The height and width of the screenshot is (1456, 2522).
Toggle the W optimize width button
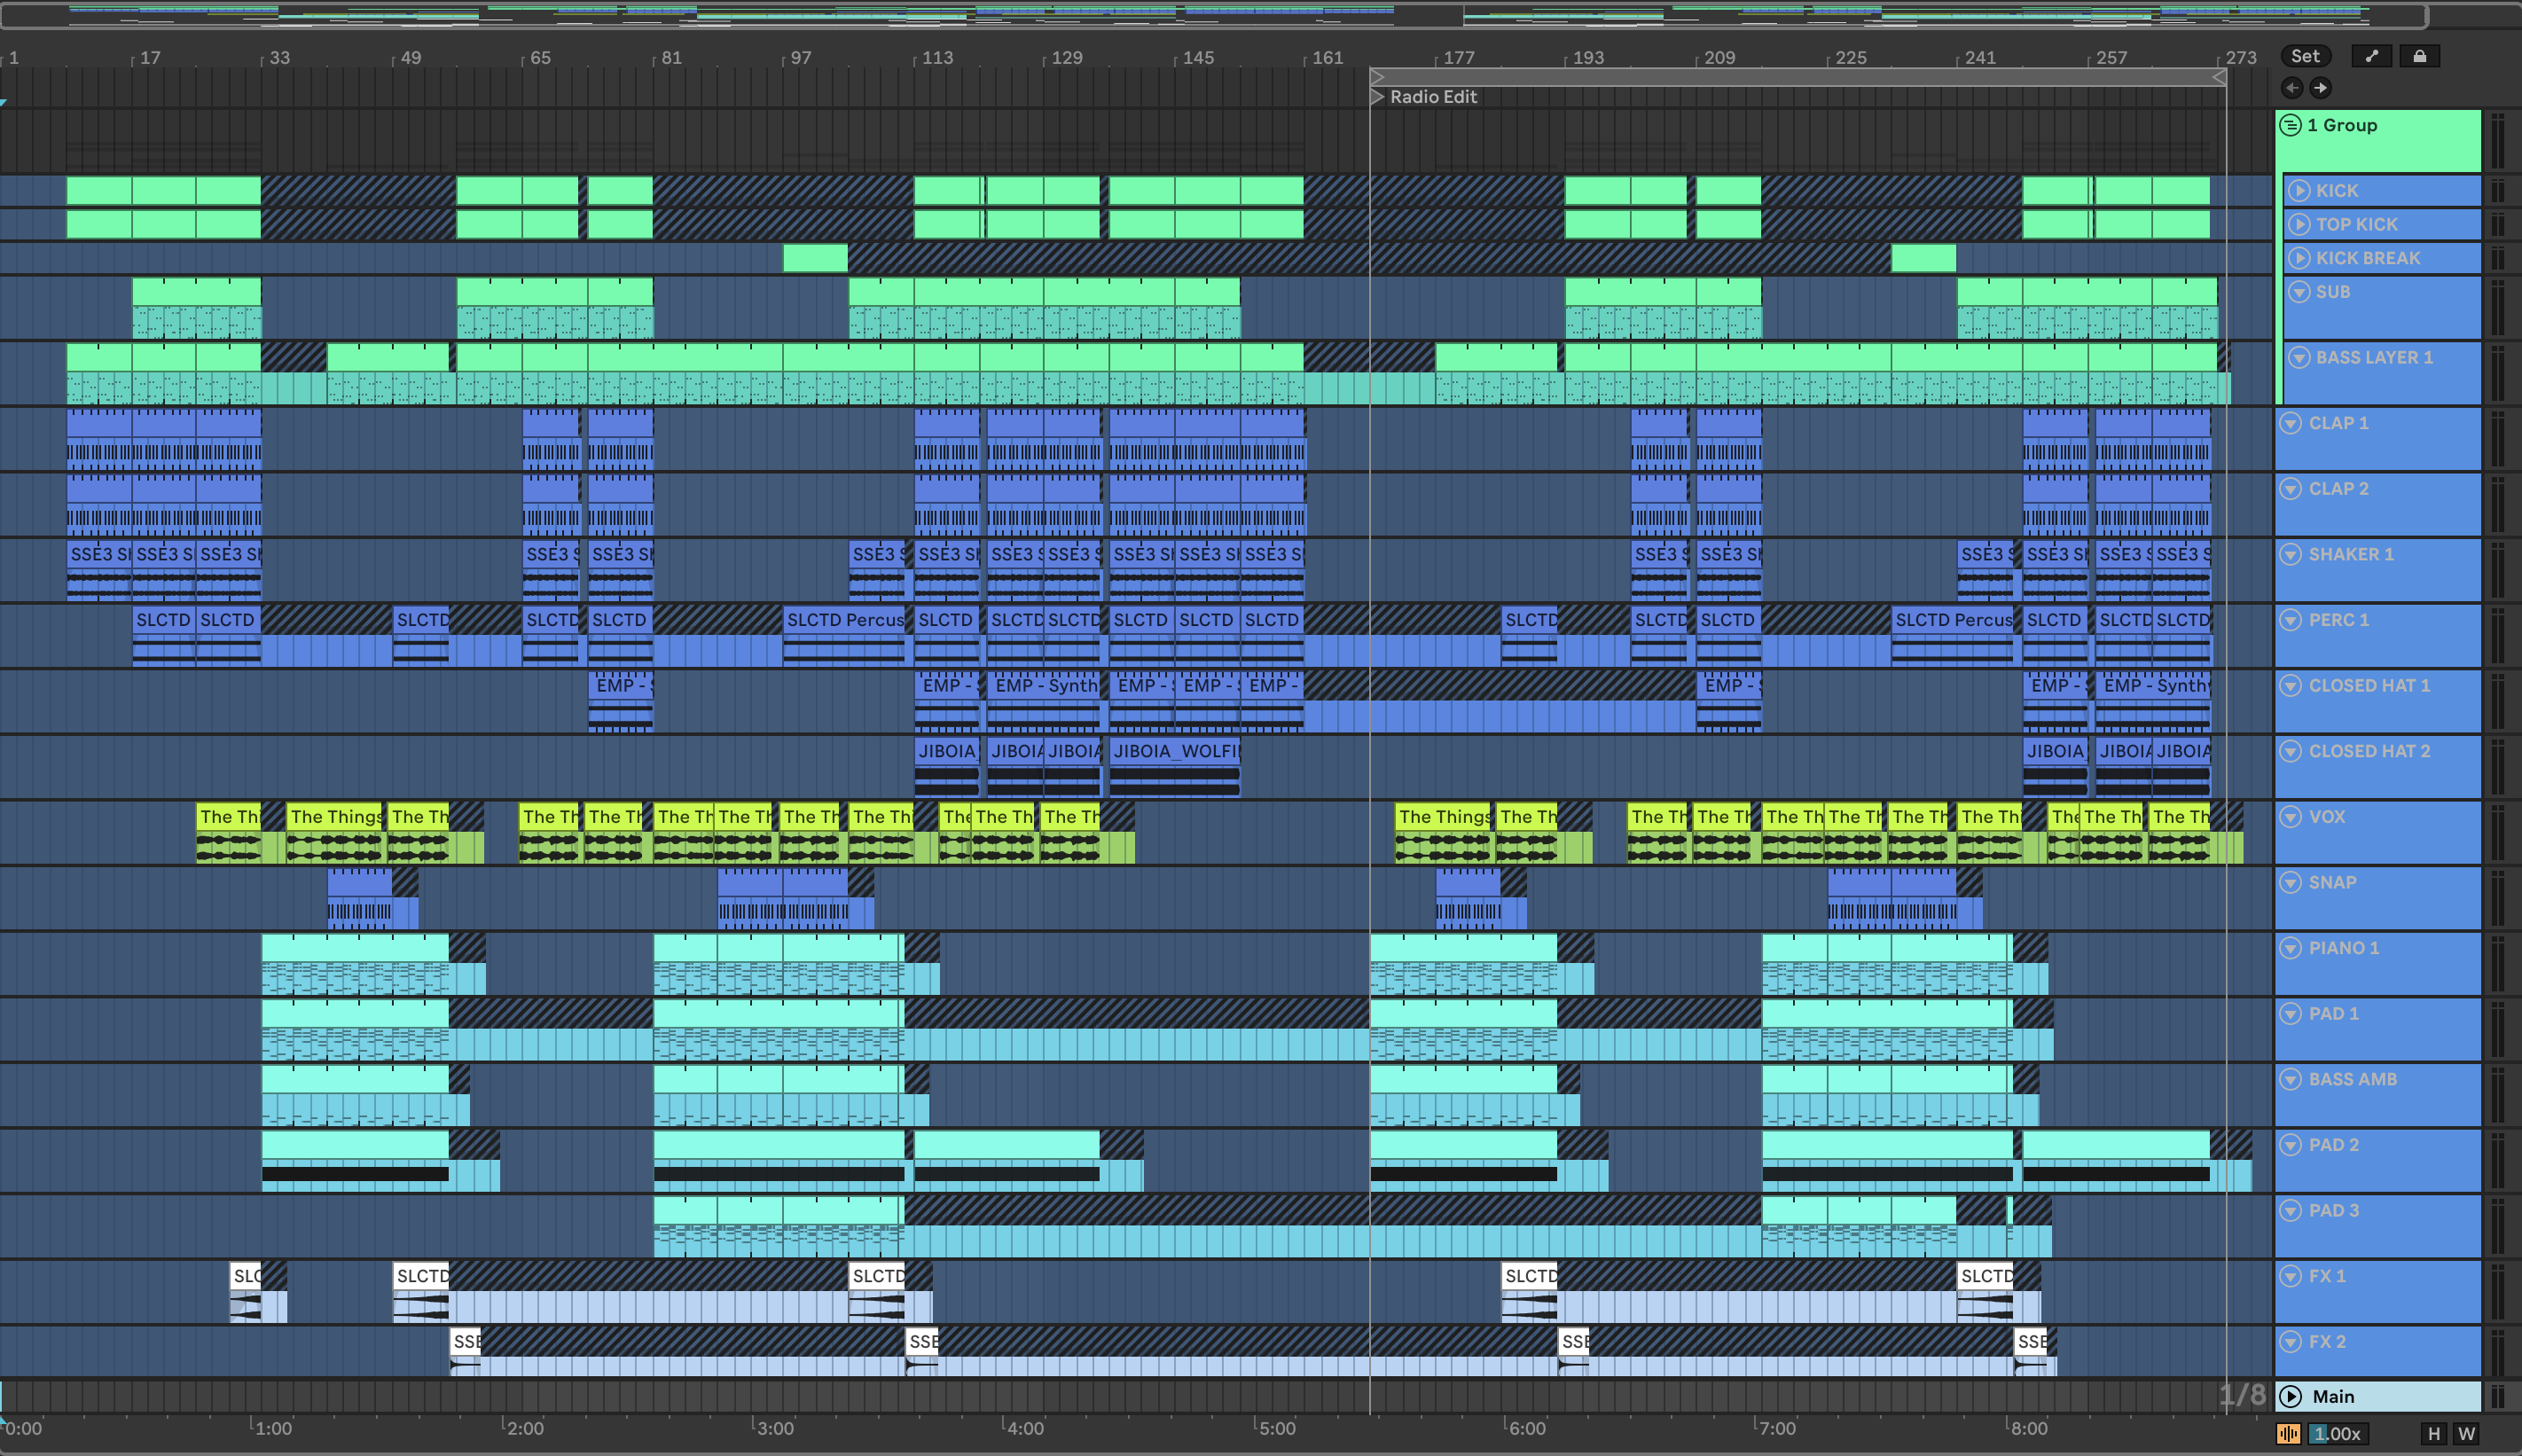pyautogui.click(x=2467, y=1433)
